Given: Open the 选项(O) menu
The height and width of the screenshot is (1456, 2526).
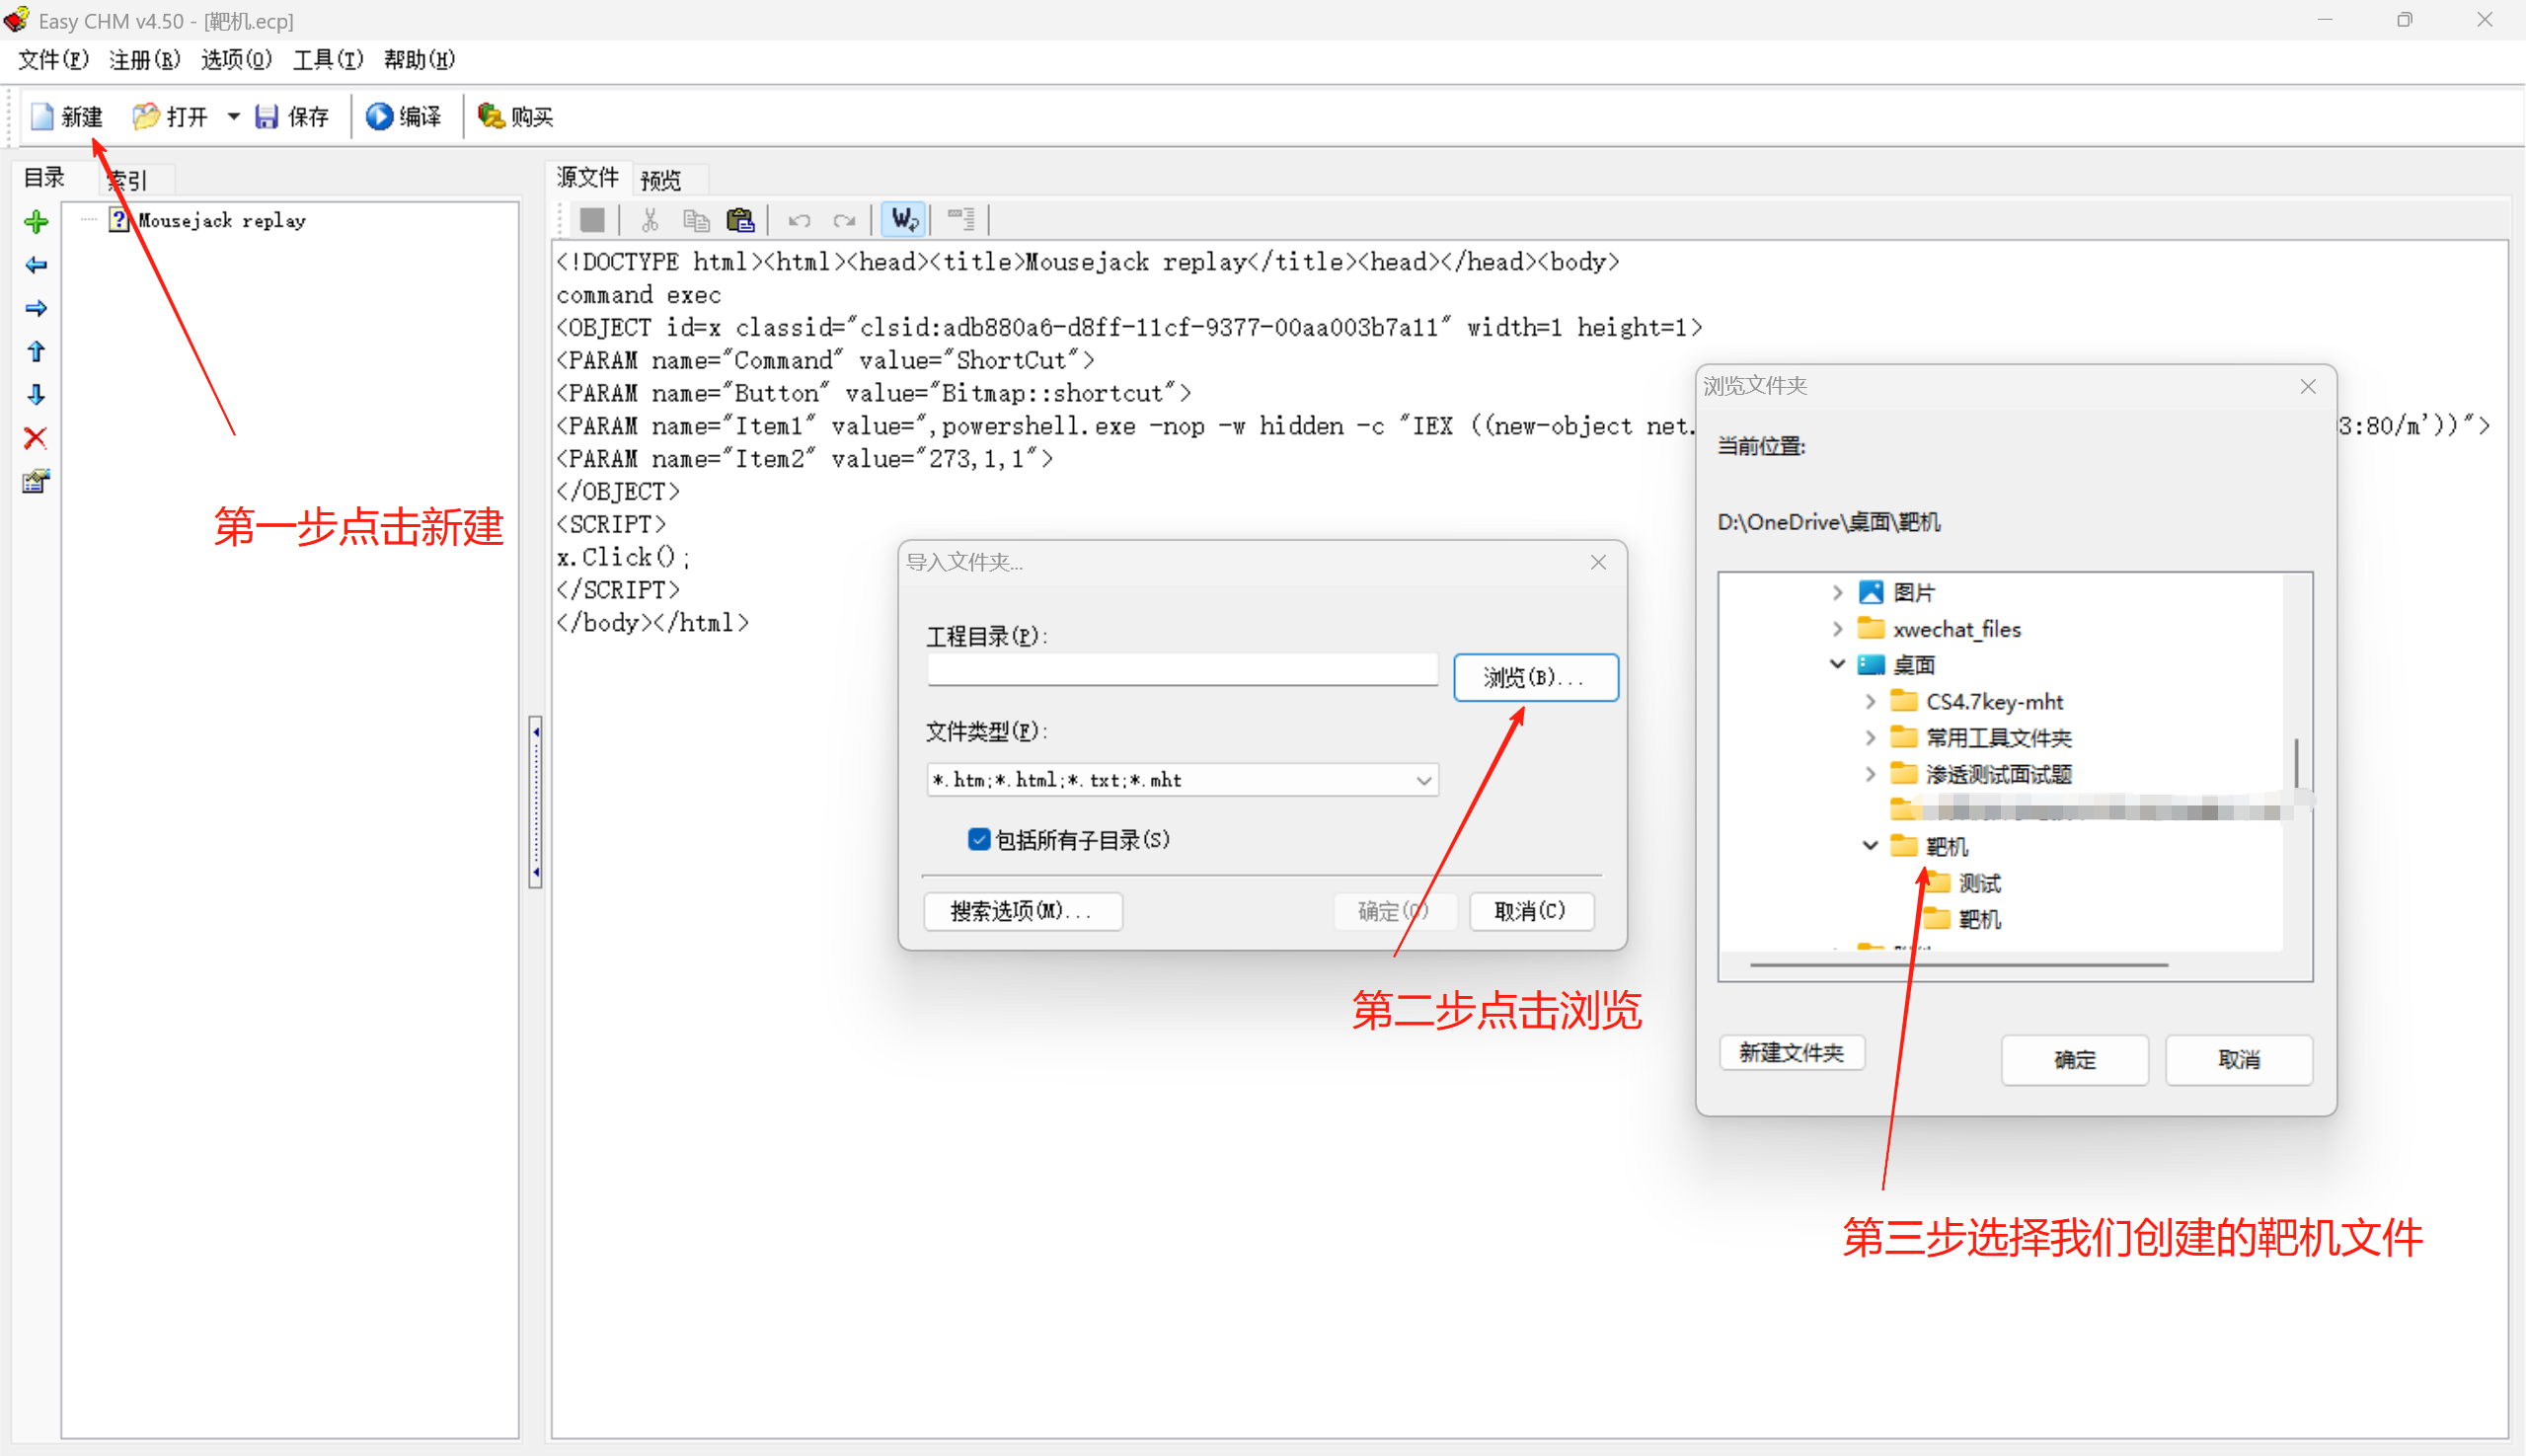Looking at the screenshot, I should pos(236,60).
